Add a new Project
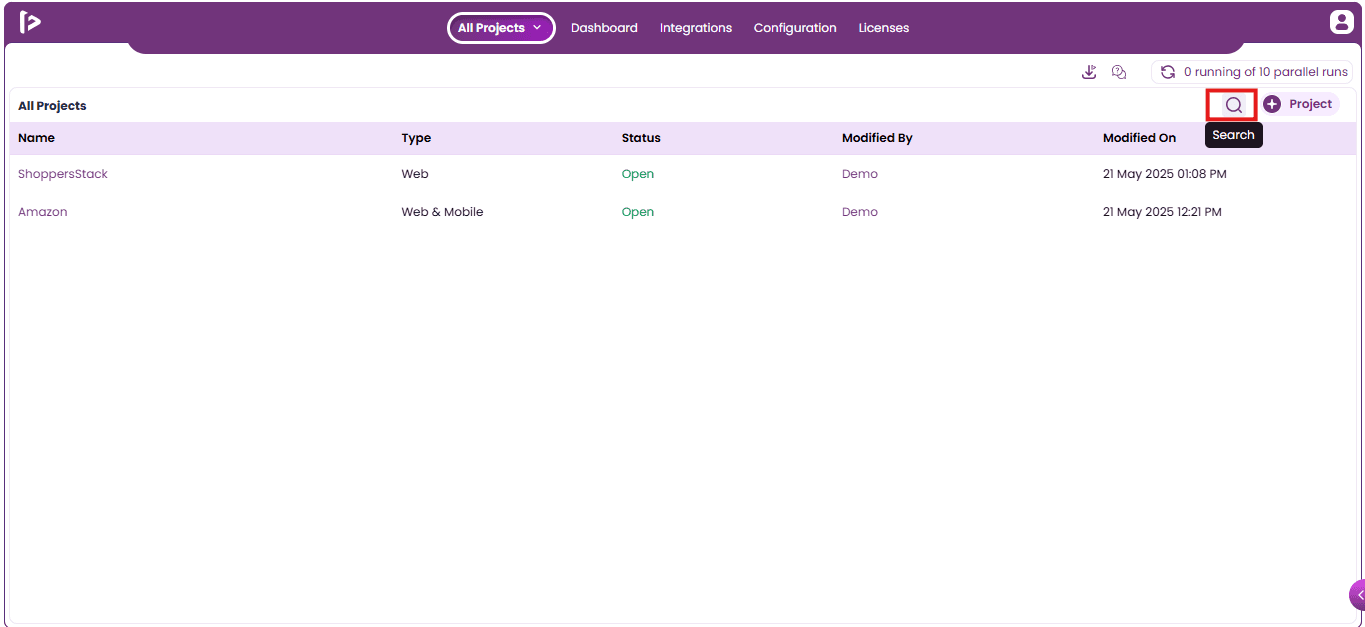This screenshot has height=627, width=1365. pos(1300,104)
